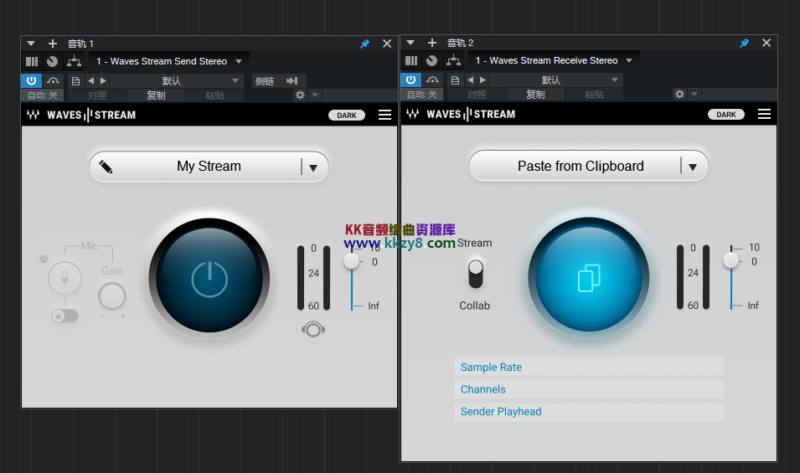
Task: Expand the My Stream dropdown arrow
Action: tap(313, 168)
